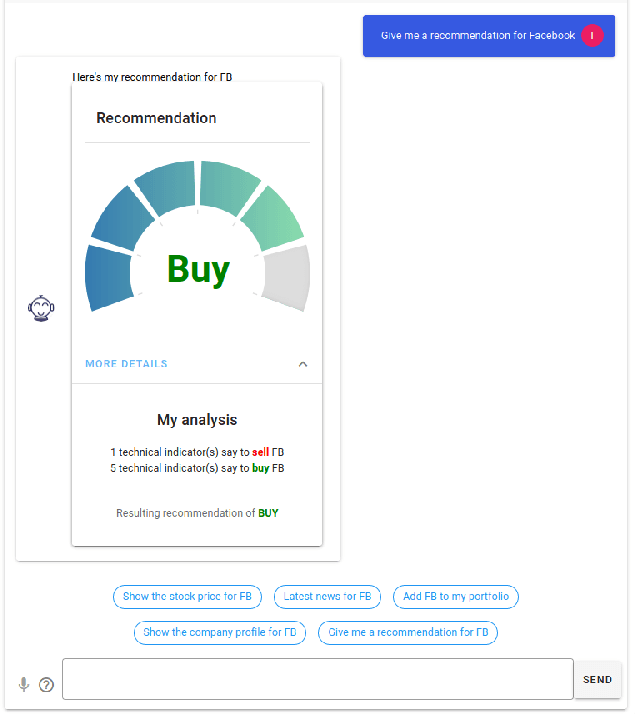Focus the chat message input field
This screenshot has height=714, width=636.
click(x=317, y=679)
